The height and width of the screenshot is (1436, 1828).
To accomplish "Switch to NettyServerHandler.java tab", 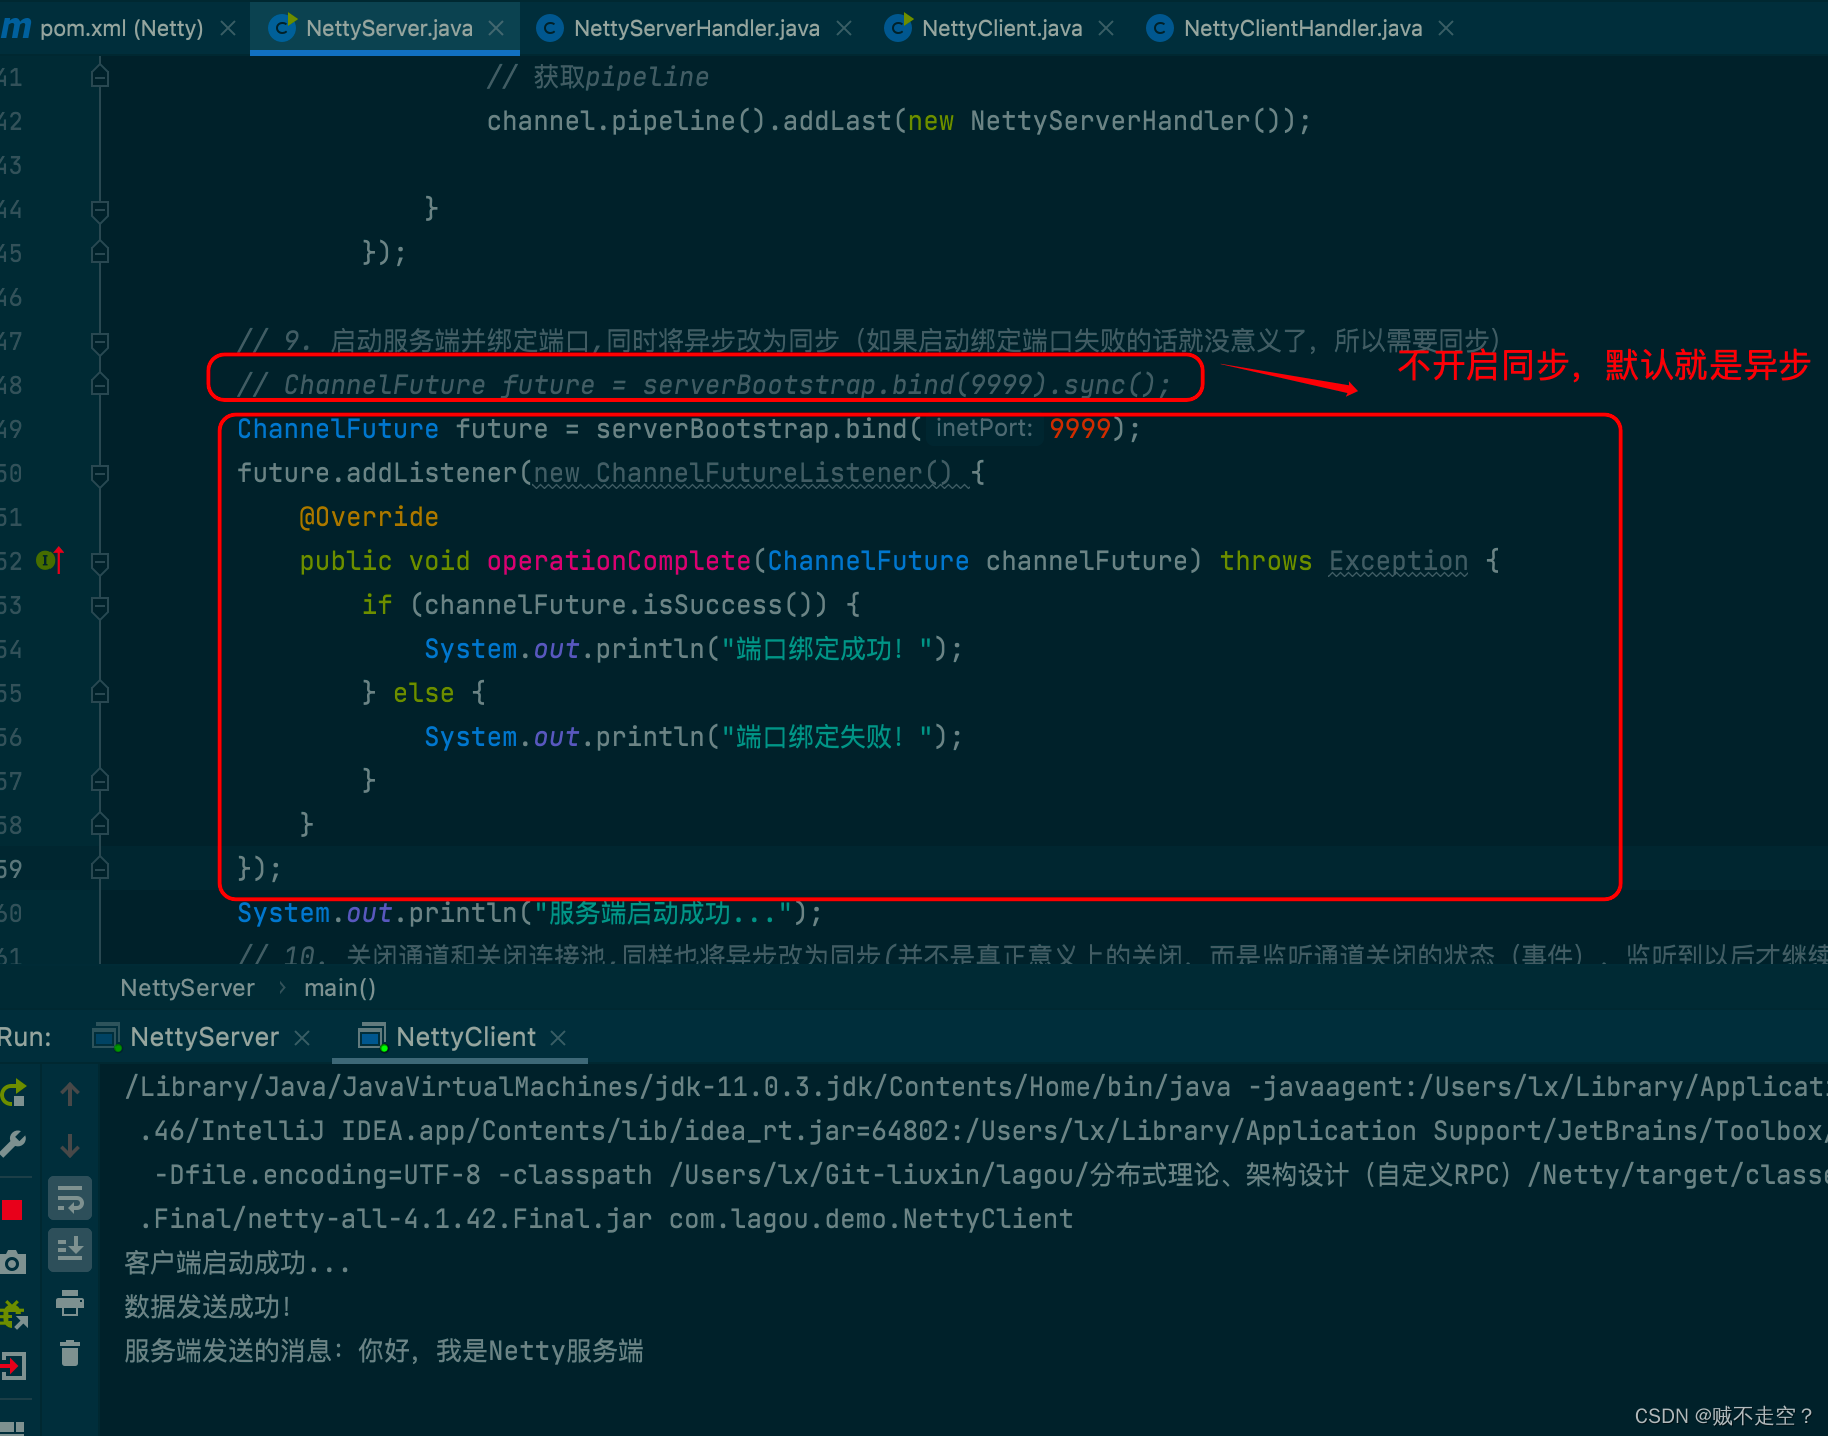I will (x=696, y=28).
